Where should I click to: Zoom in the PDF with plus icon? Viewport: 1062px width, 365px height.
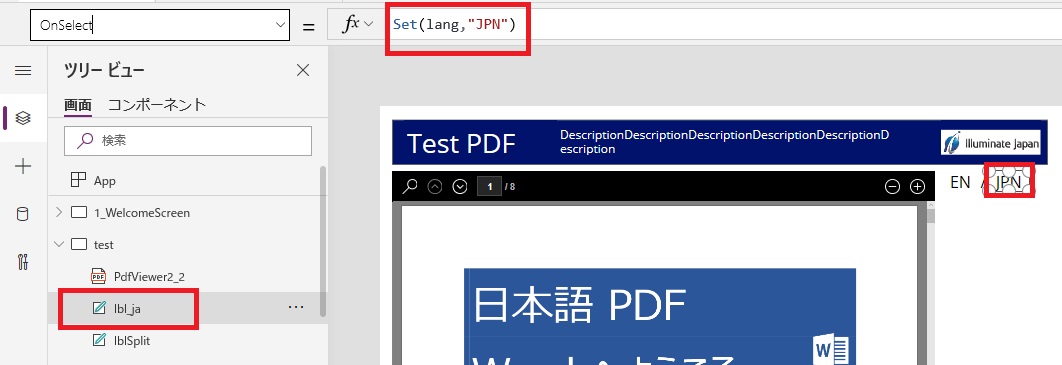pos(917,186)
